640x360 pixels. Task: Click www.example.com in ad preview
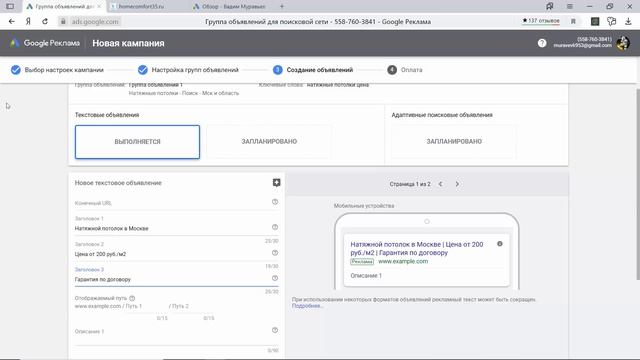pyautogui.click(x=403, y=261)
